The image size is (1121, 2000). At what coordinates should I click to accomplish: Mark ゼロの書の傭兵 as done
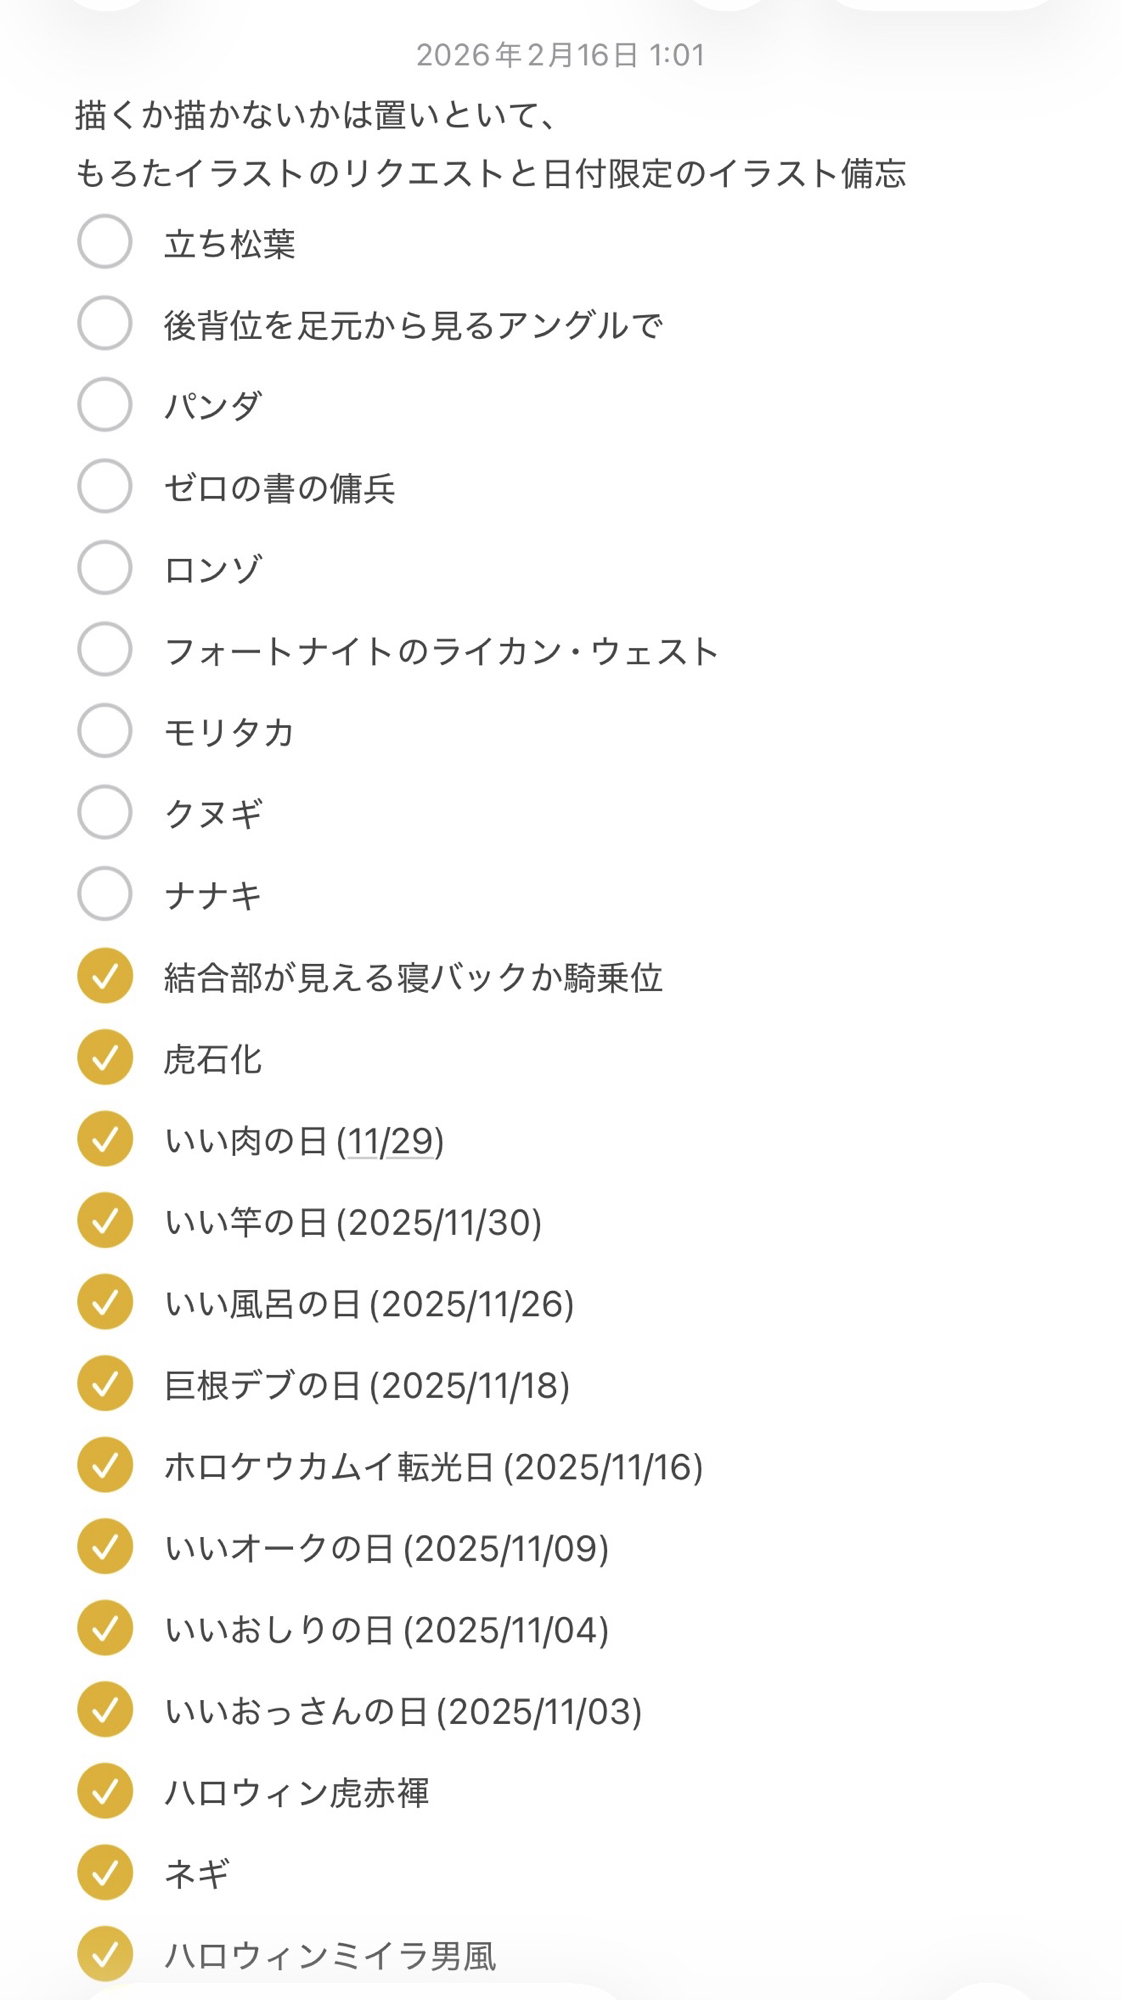pyautogui.click(x=105, y=487)
